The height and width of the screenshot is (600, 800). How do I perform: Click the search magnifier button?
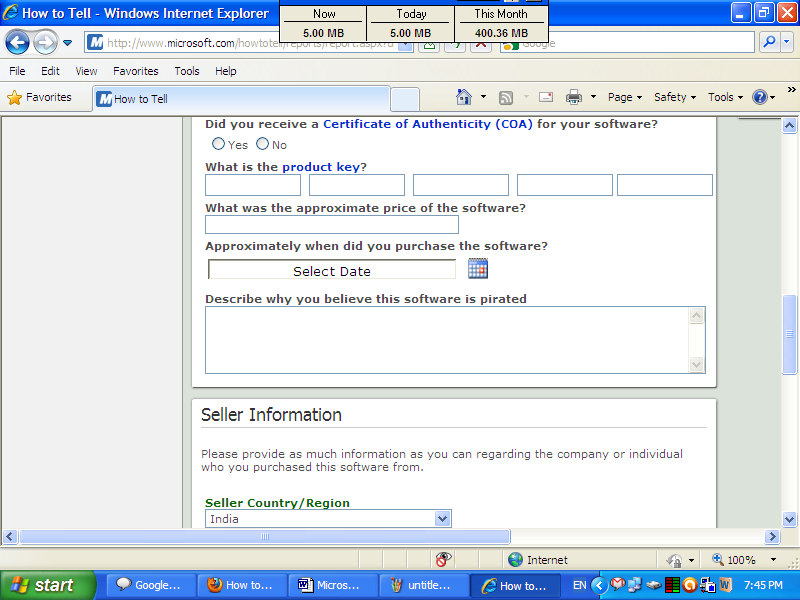769,42
